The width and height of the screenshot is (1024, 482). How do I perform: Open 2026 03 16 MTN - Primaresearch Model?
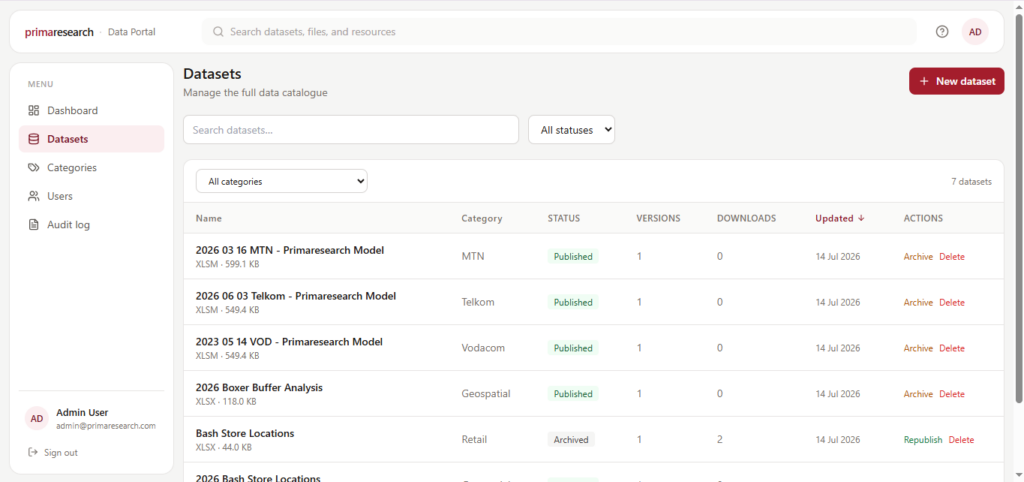pos(290,250)
